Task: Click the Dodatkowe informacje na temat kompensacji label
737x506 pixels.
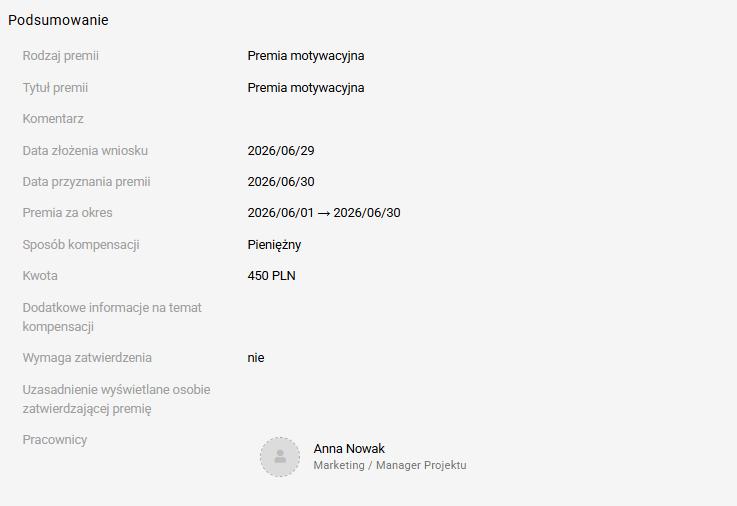Action: coord(112,317)
